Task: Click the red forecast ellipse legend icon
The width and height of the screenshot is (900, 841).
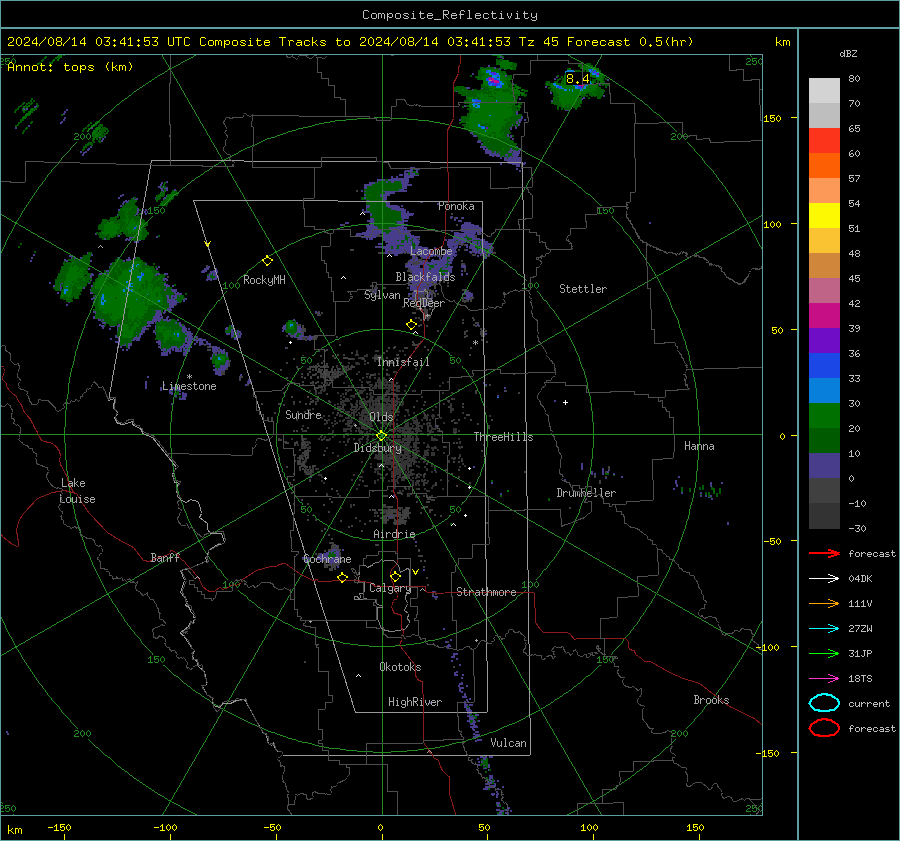Action: [824, 728]
